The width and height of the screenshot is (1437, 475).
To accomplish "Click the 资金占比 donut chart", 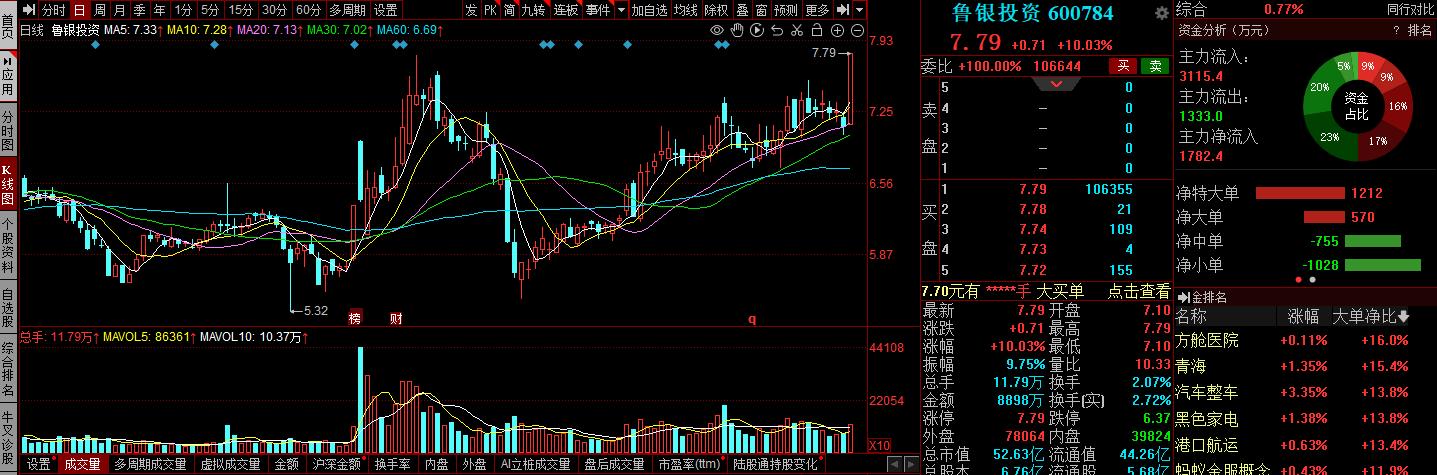I will coord(1355,106).
